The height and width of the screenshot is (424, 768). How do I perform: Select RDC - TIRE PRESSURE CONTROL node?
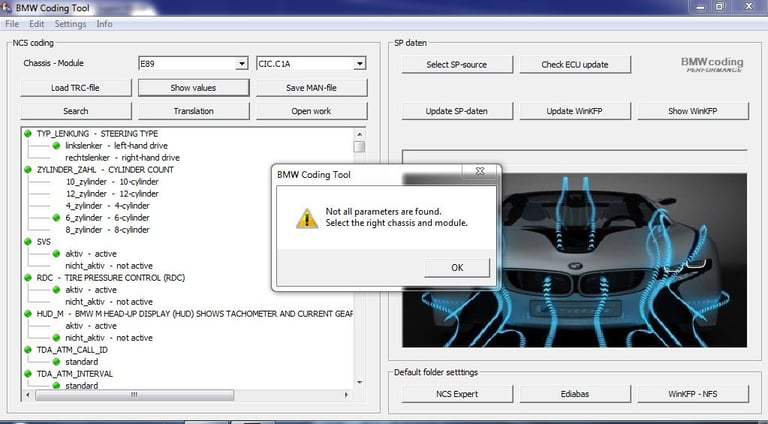(111, 278)
